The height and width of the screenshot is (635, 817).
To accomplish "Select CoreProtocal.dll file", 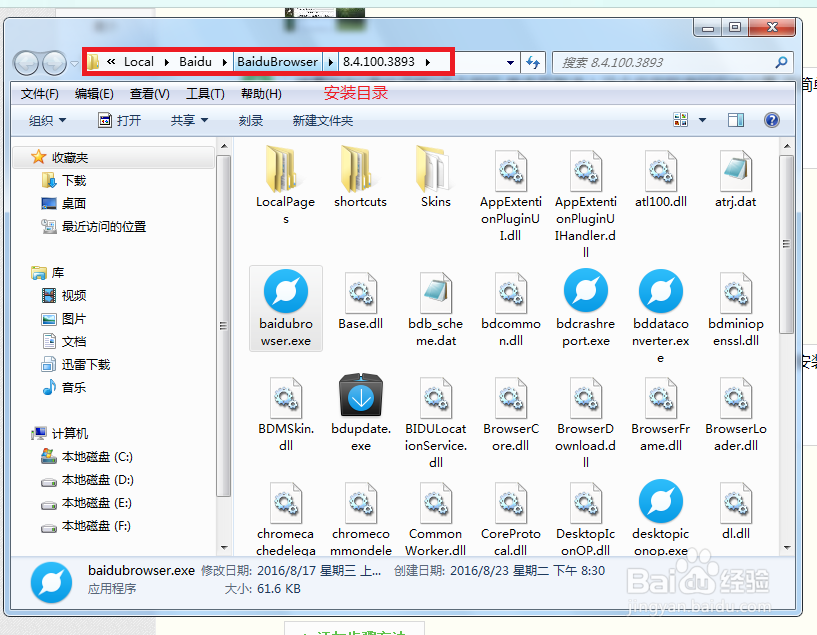I will tap(510, 519).
